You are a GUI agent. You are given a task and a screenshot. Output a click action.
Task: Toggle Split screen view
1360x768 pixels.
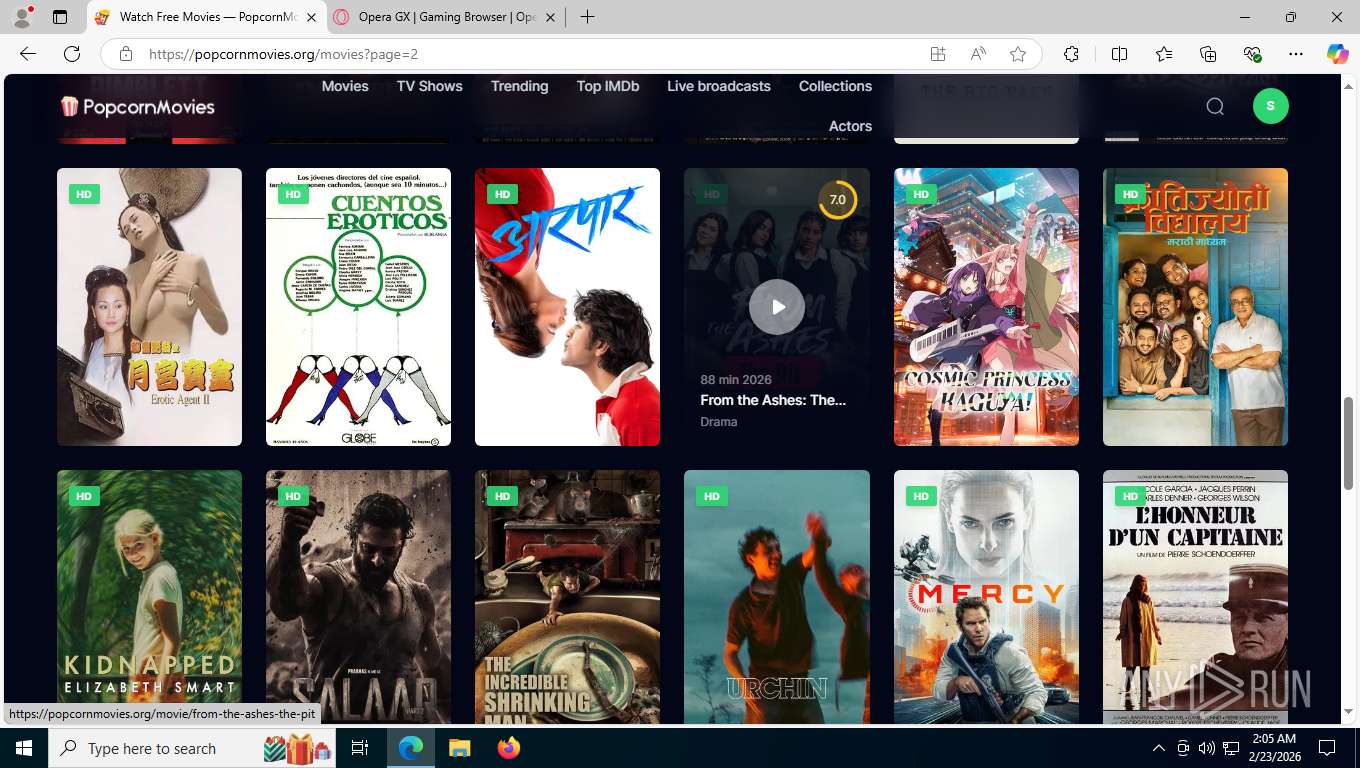(1120, 54)
